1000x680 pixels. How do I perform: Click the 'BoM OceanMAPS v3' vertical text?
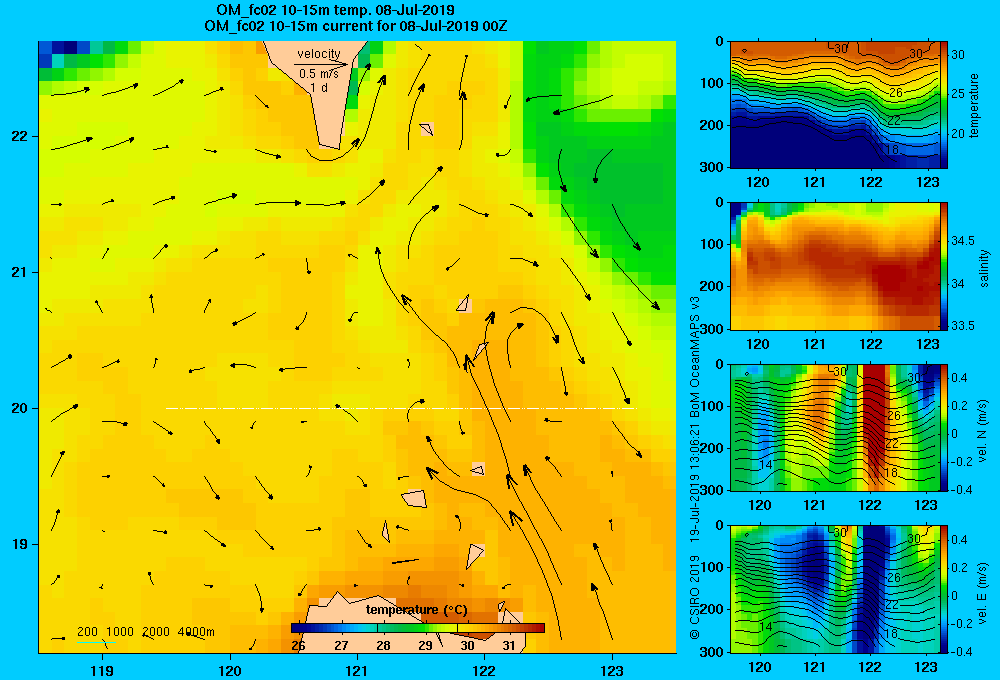coord(695,357)
